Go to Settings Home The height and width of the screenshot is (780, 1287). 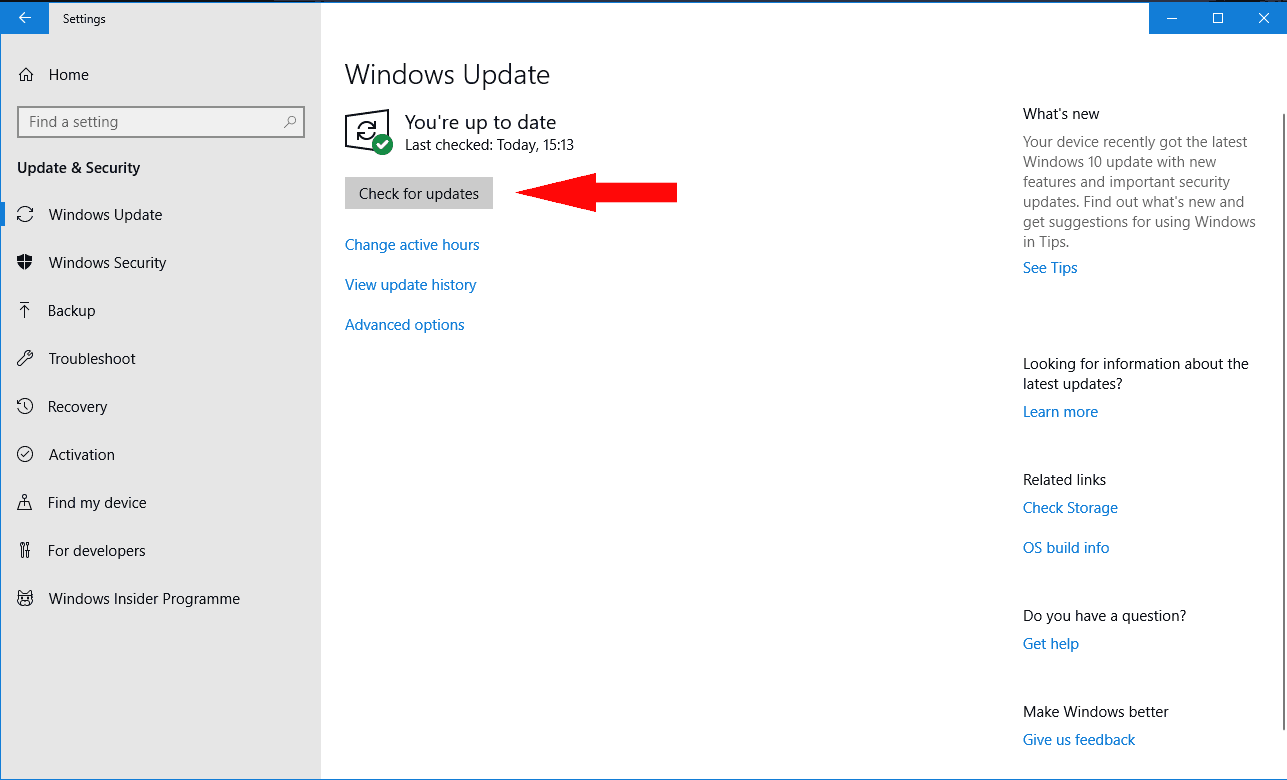161,75
